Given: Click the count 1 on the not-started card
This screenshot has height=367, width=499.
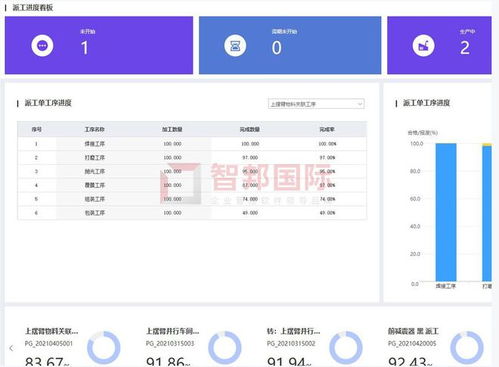Looking at the screenshot, I should [x=85, y=48].
